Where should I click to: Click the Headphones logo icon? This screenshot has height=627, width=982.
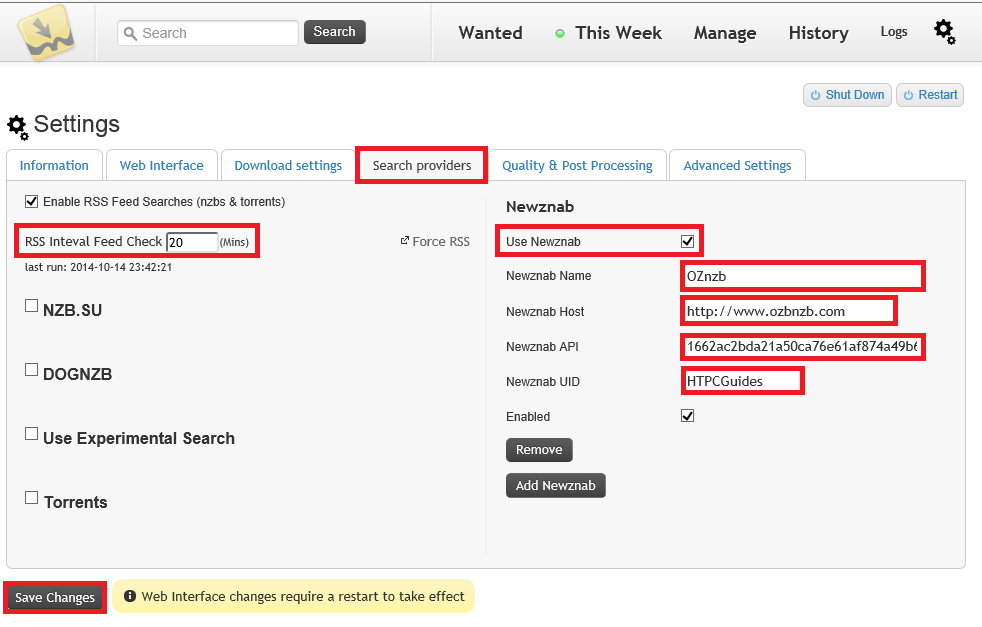(x=49, y=32)
